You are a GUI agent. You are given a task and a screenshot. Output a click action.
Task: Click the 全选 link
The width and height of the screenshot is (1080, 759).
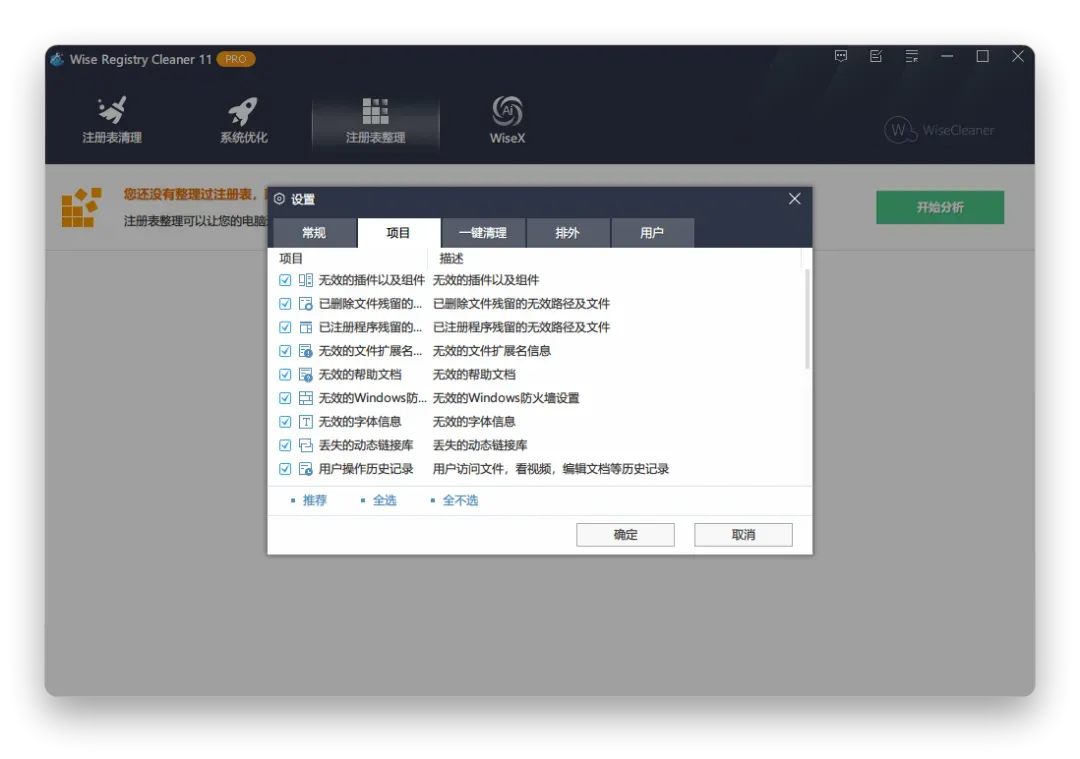click(384, 500)
